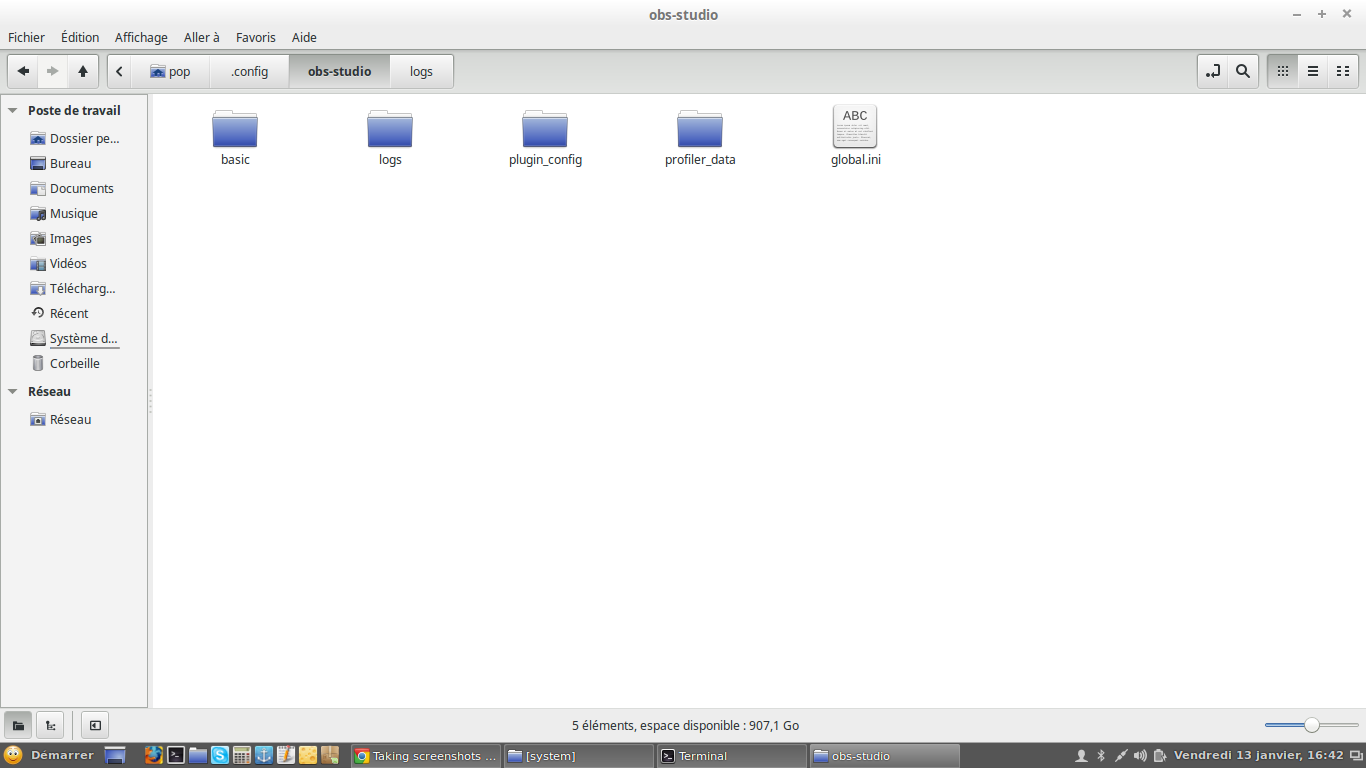The image size is (1366, 768).
Task: Hide the sidebar with the toggle button
Action: tap(94, 726)
